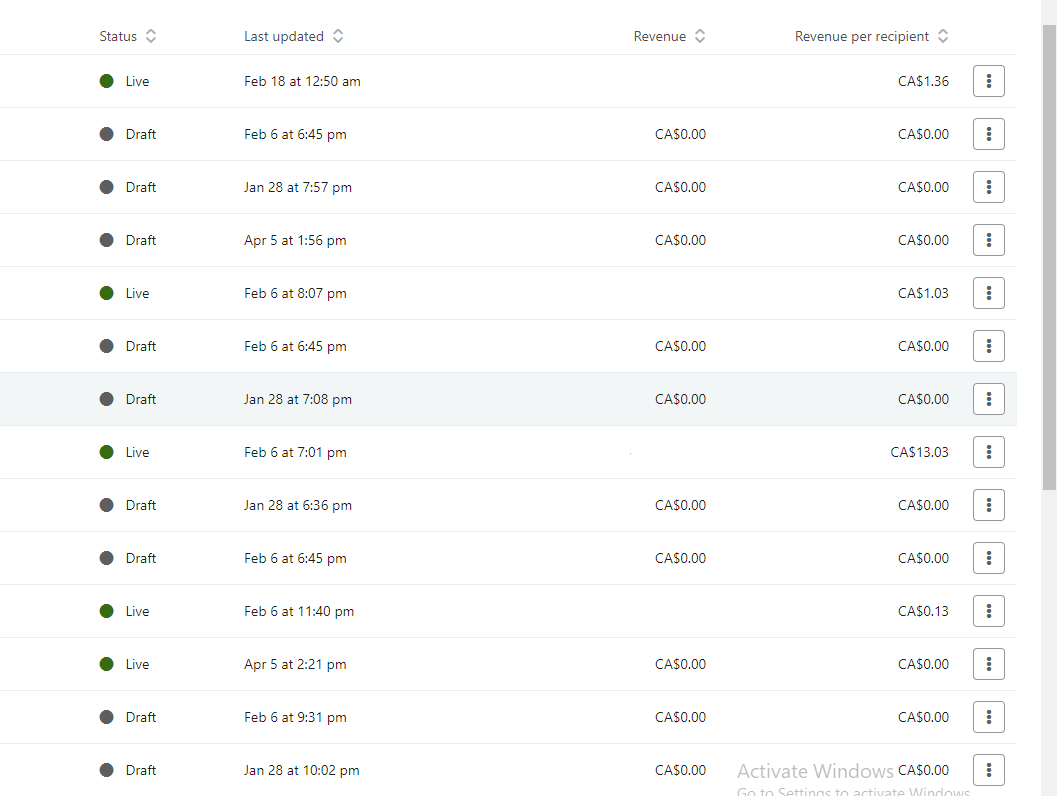1057x796 pixels.
Task: Click Live status in Apr 5 2:21 pm row
Action: pyautogui.click(x=125, y=665)
